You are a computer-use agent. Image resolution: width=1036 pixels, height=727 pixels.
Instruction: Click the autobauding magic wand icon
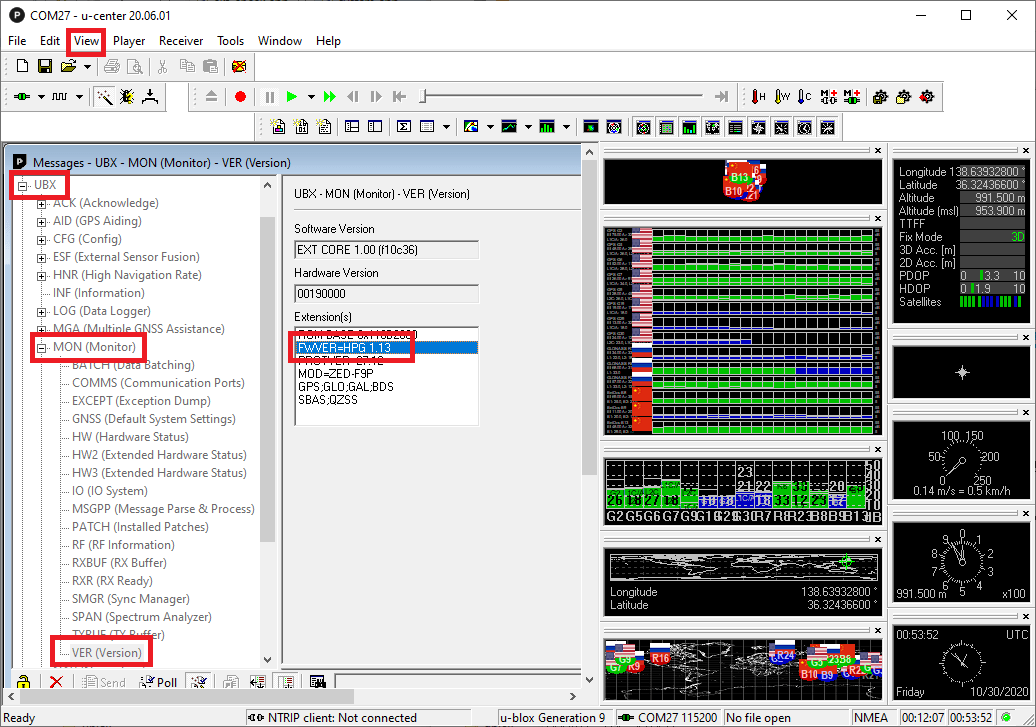[104, 97]
